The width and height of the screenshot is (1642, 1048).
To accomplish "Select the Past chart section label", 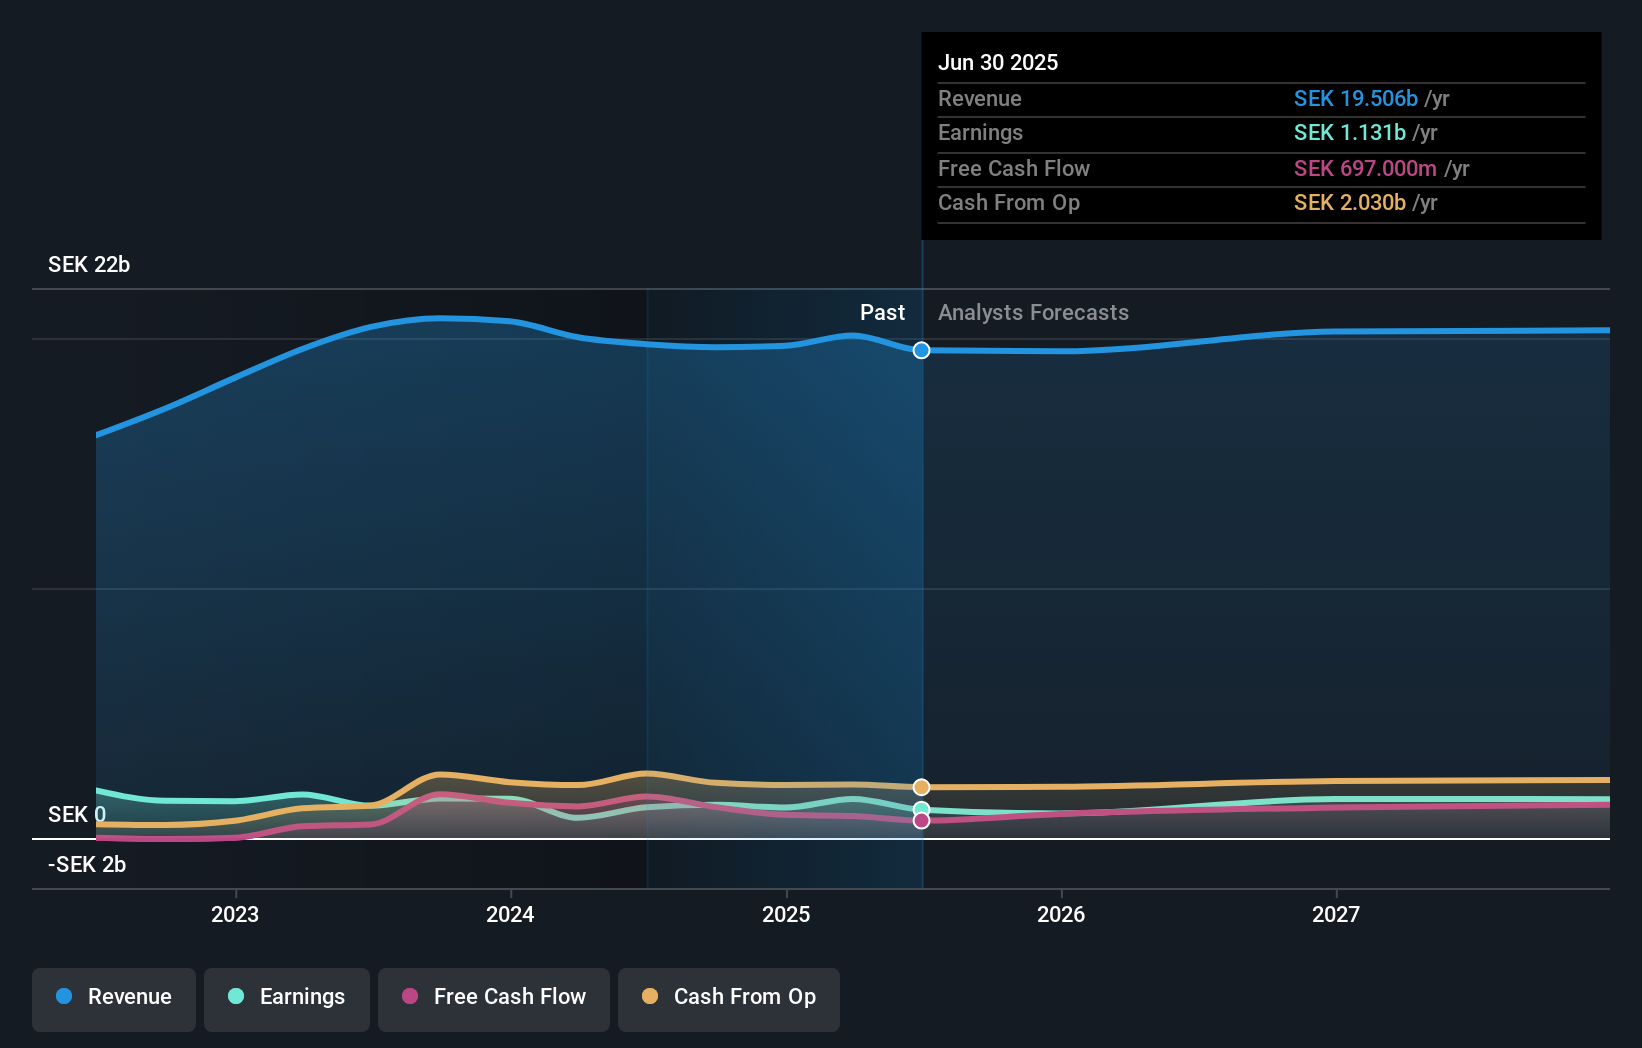I will pyautogui.click(x=882, y=312).
